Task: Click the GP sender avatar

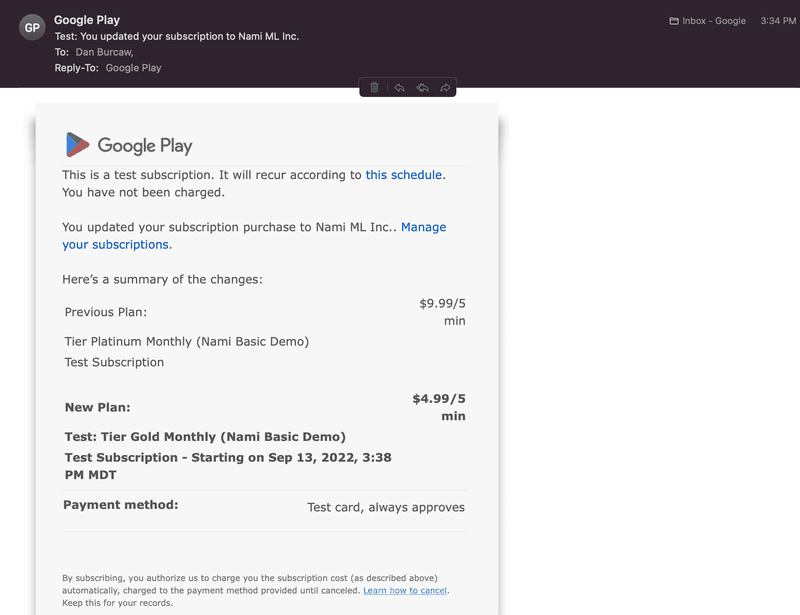Action: pyautogui.click(x=32, y=28)
